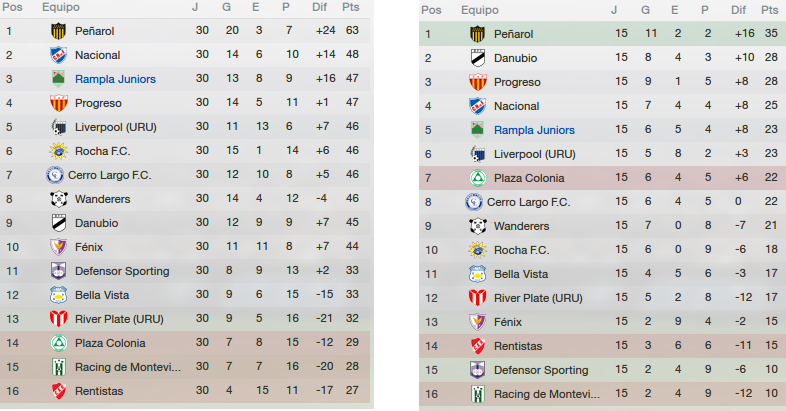This screenshot has width=786, height=411.
Task: Open Rampla Juniors link in right table
Action: [534, 130]
